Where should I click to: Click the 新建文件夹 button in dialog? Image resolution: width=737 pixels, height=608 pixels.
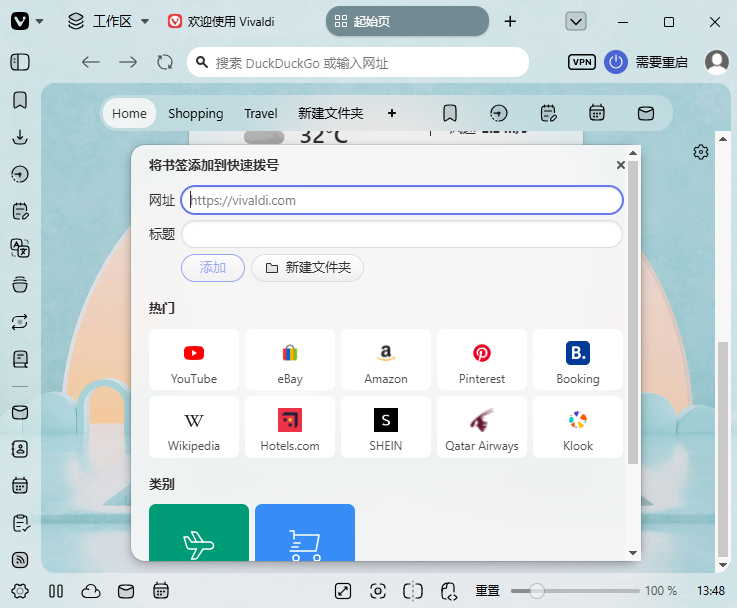point(307,268)
